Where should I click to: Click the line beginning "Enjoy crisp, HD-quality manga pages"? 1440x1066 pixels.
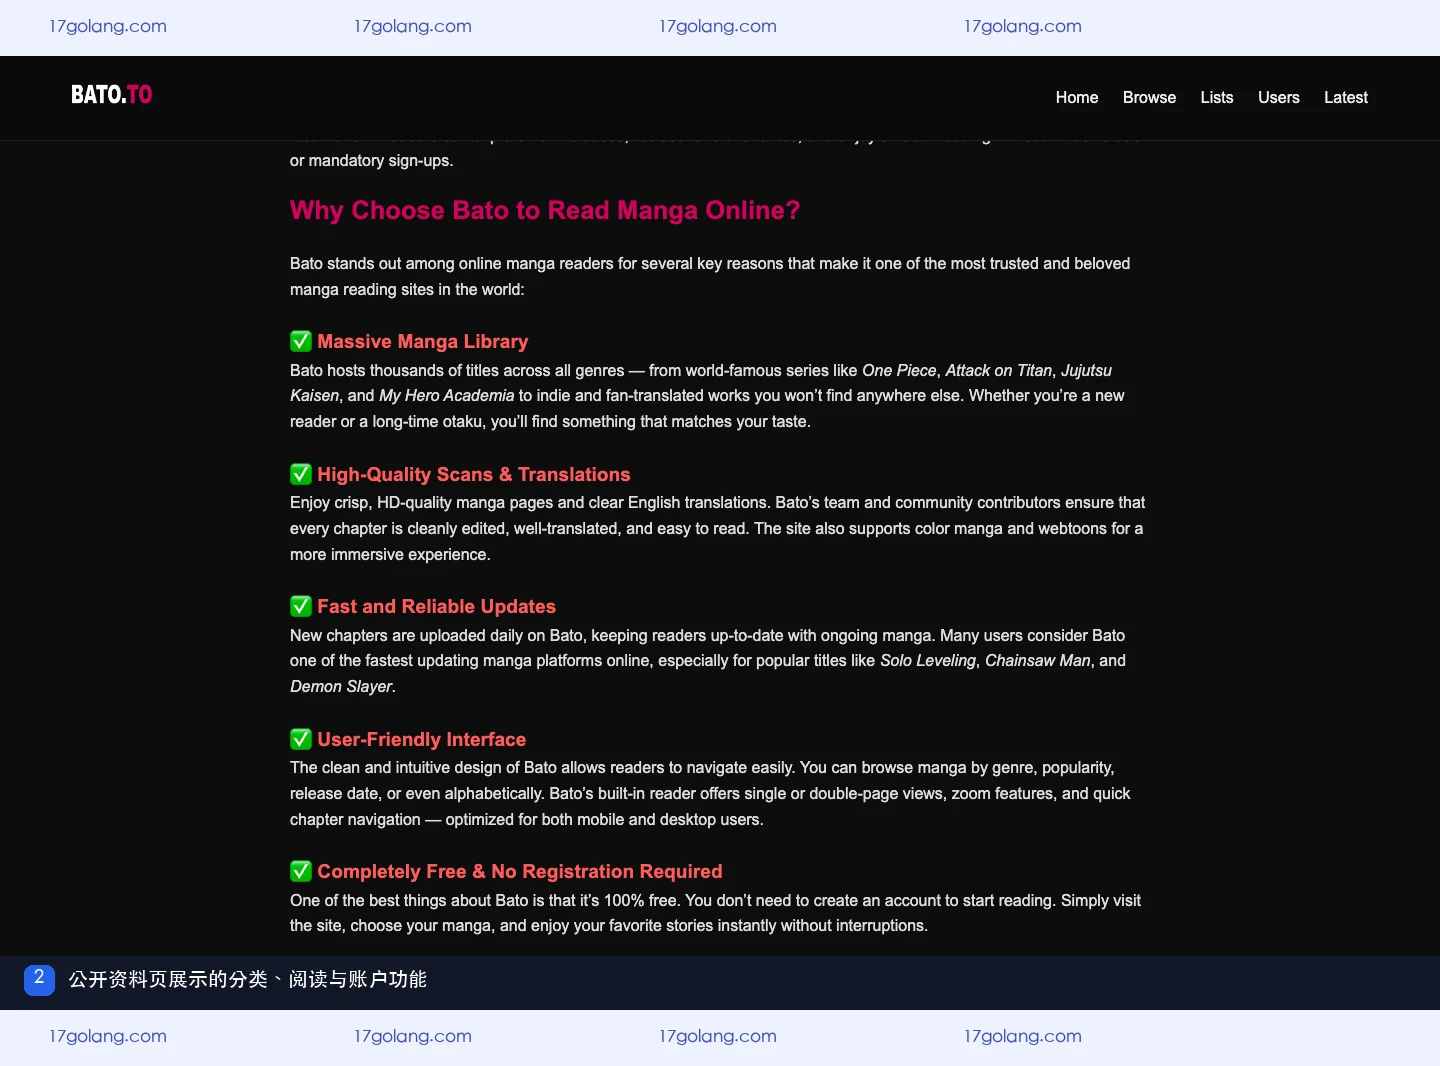tap(717, 503)
